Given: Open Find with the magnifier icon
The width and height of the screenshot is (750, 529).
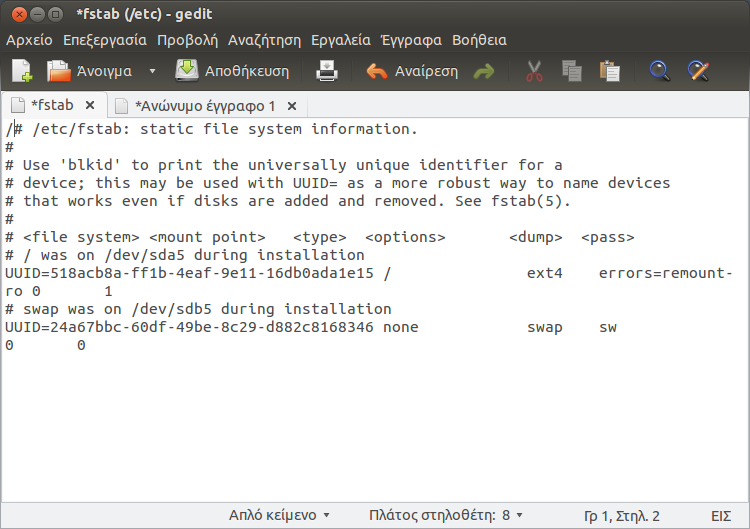Looking at the screenshot, I should [659, 71].
